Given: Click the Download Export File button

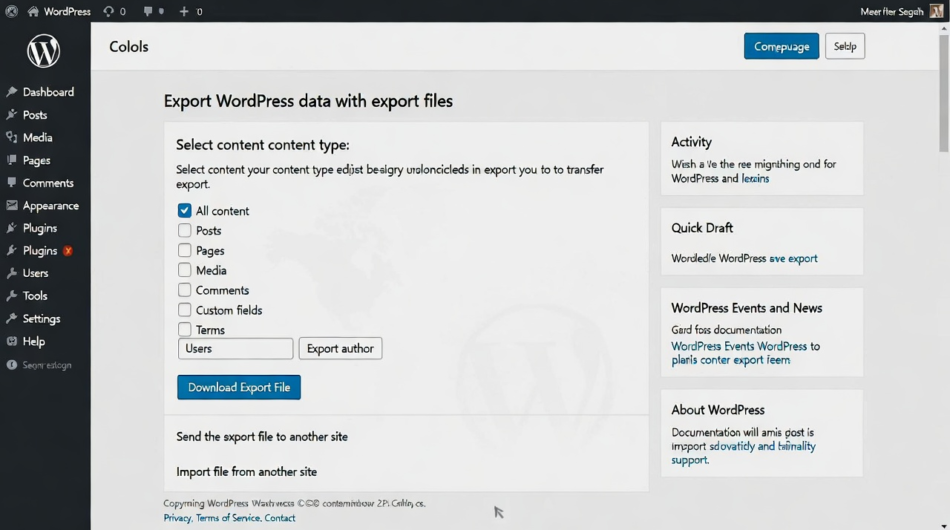Looking at the screenshot, I should click(239, 387).
